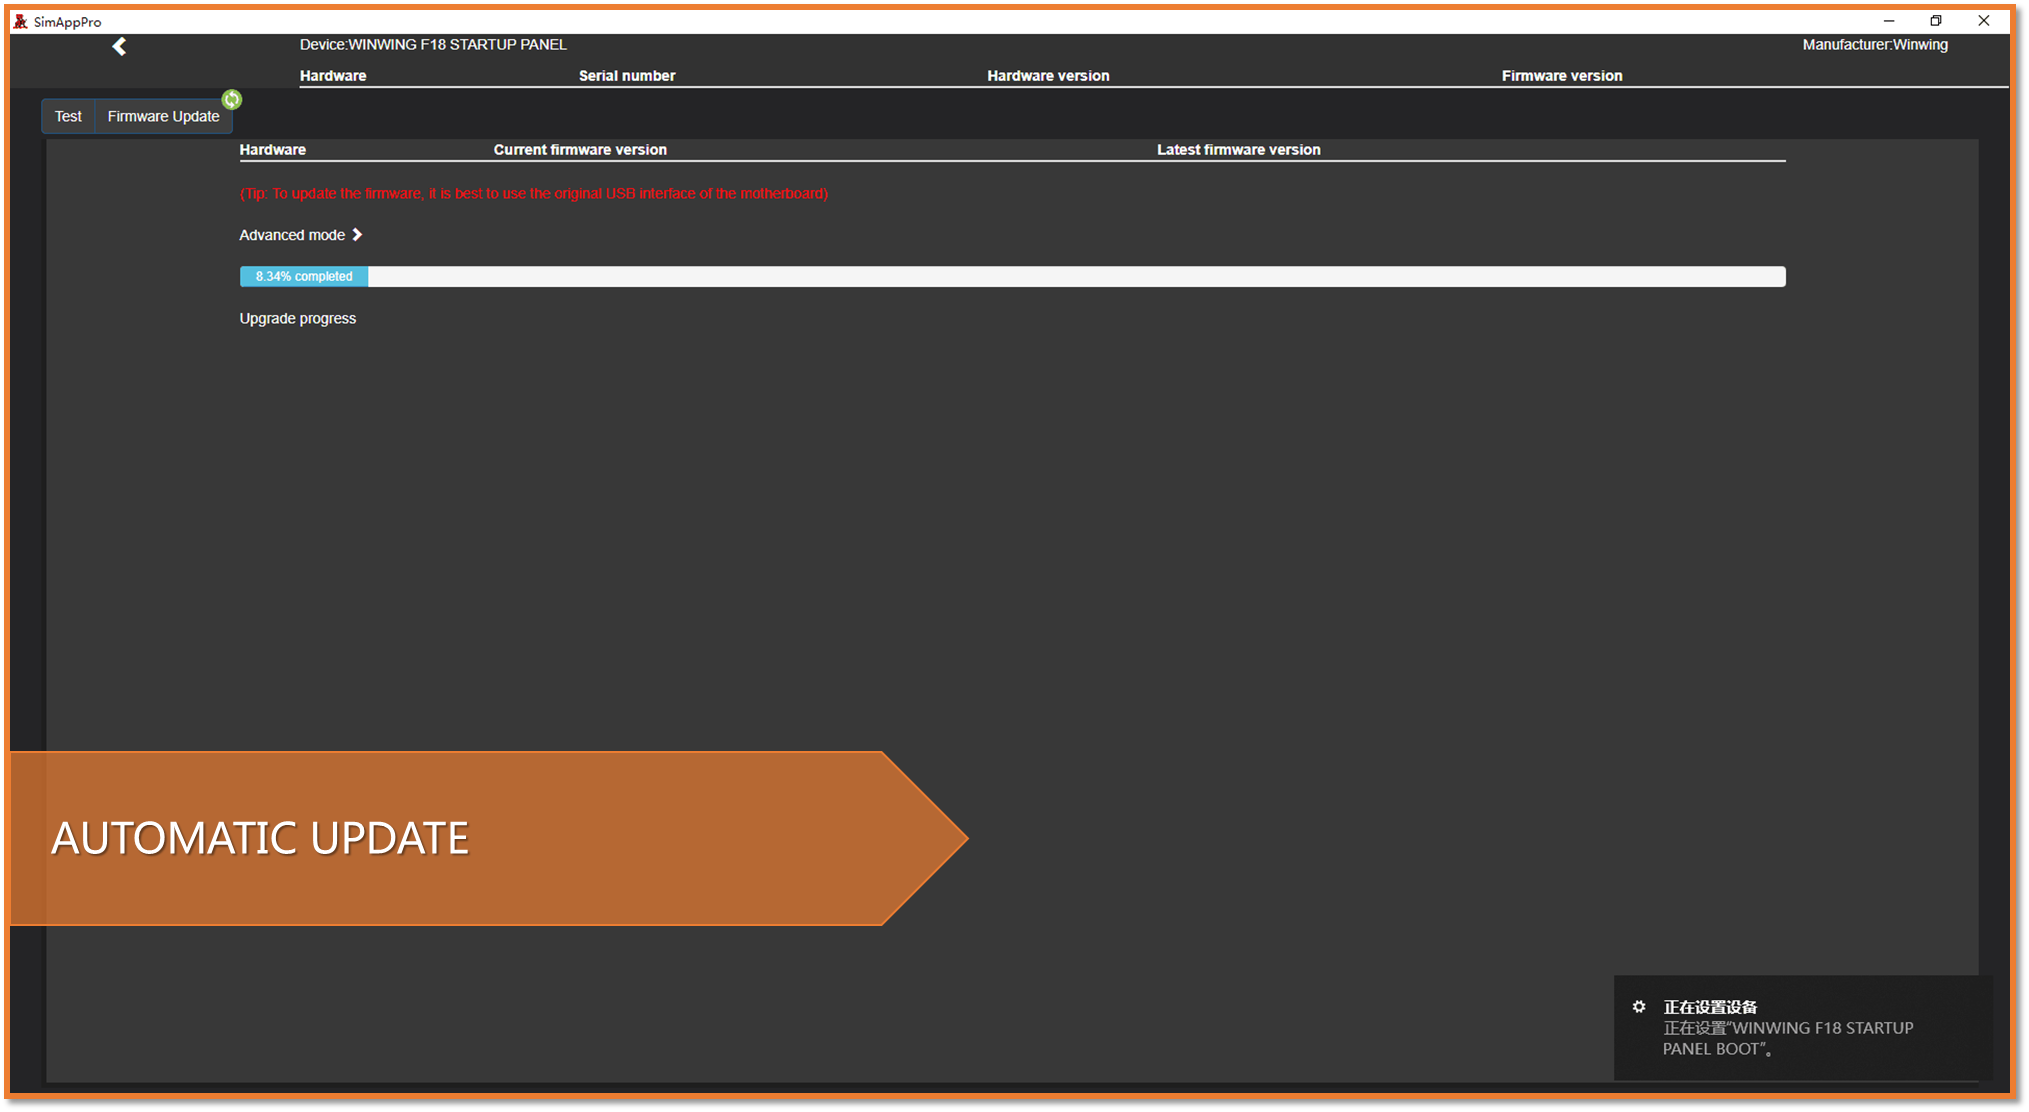Click the red USB interface tip text
This screenshot has height=1112, width=2029.
pos(534,193)
